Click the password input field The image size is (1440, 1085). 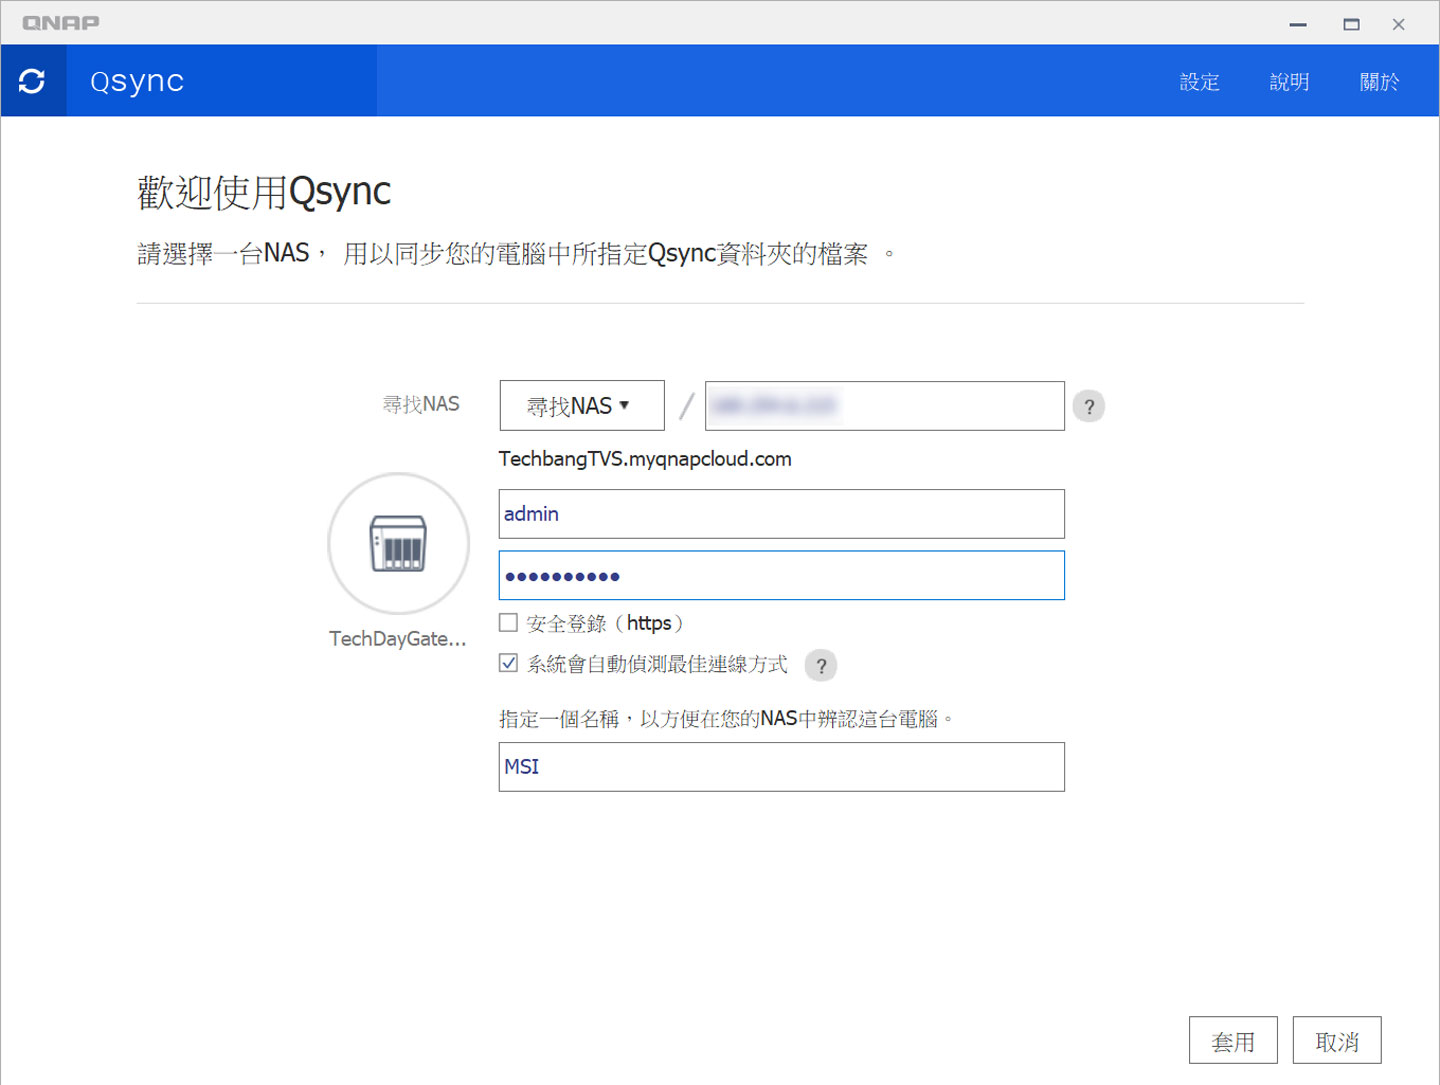781,576
